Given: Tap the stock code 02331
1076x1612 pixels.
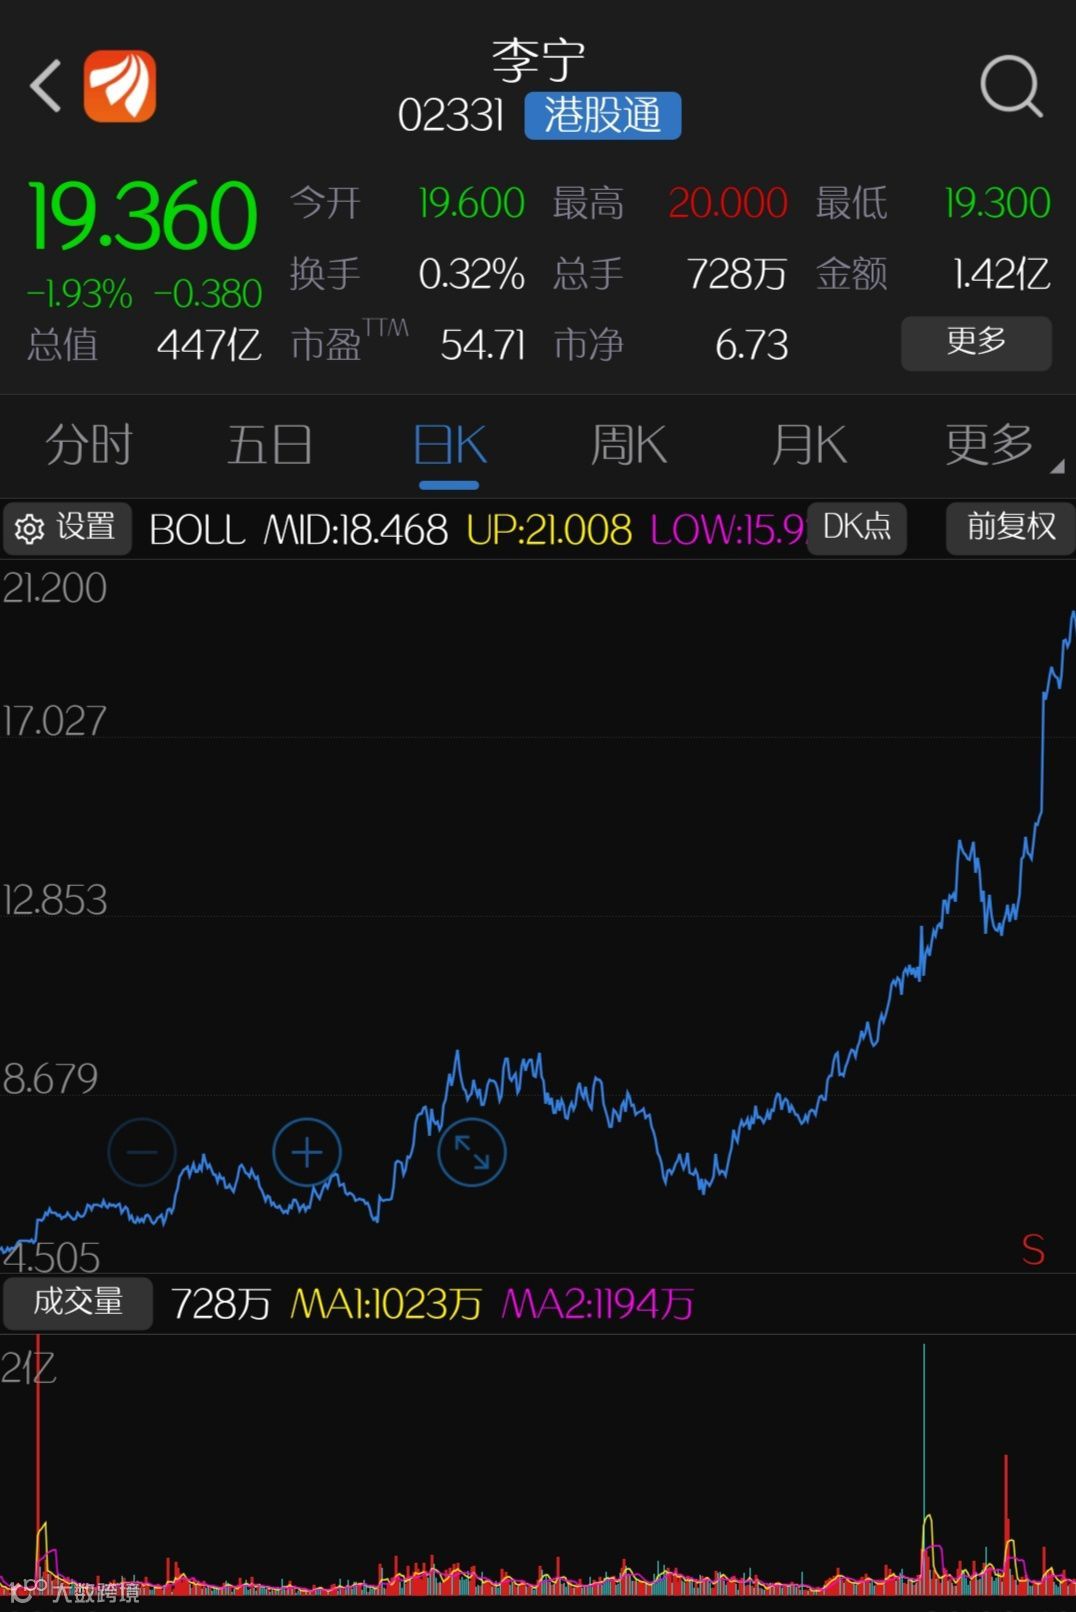Looking at the screenshot, I should coord(451,116).
